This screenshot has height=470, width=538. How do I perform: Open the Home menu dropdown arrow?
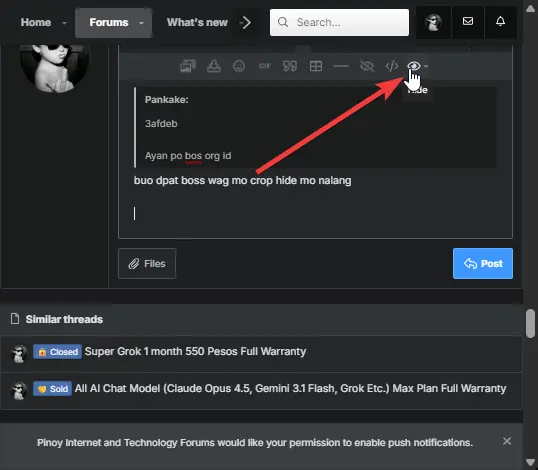(64, 23)
